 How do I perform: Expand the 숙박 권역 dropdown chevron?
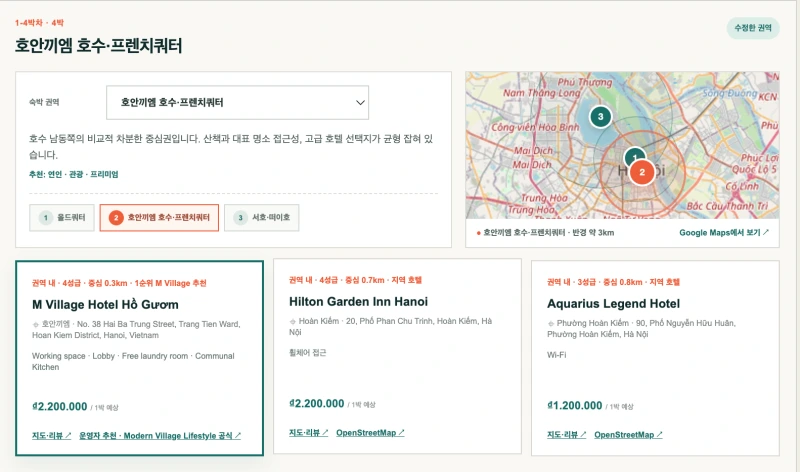click(x=360, y=103)
